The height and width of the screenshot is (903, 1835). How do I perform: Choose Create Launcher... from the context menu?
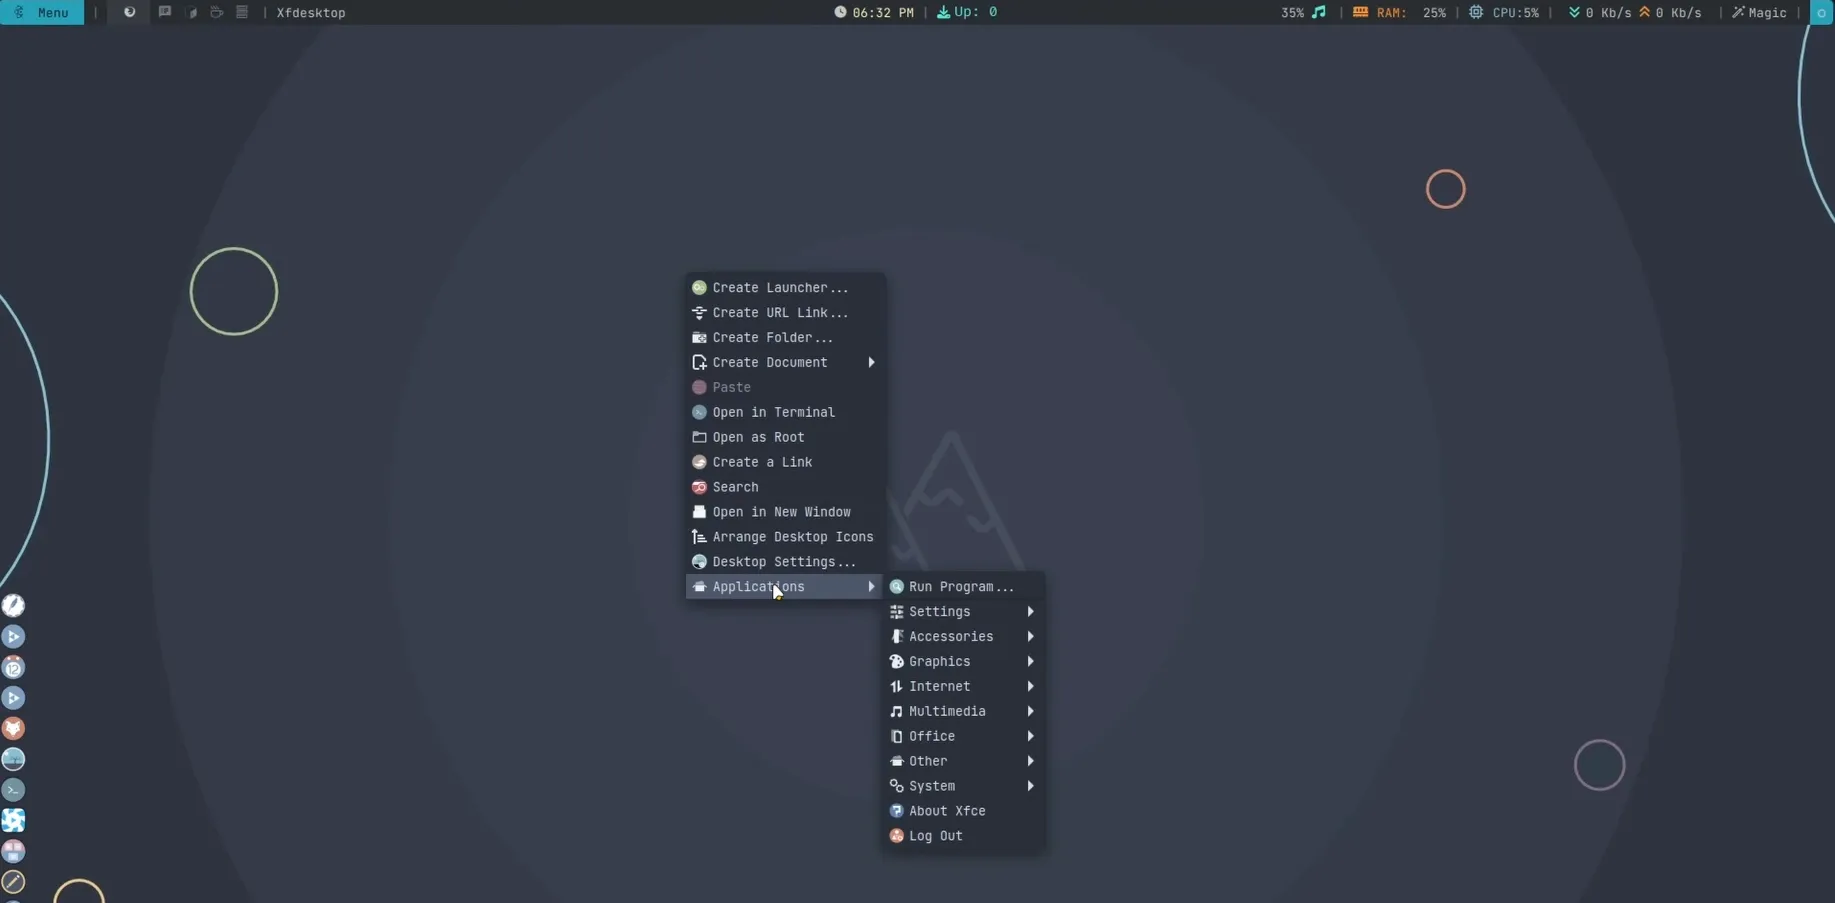785,287
